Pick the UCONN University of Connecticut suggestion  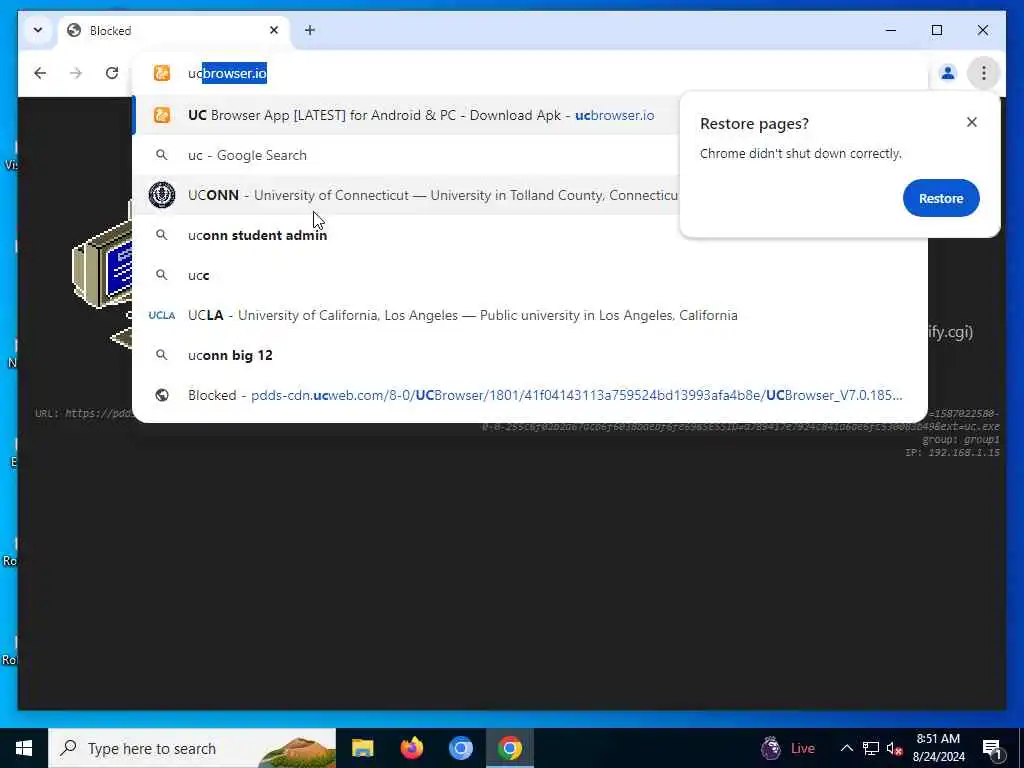[x=405, y=195]
